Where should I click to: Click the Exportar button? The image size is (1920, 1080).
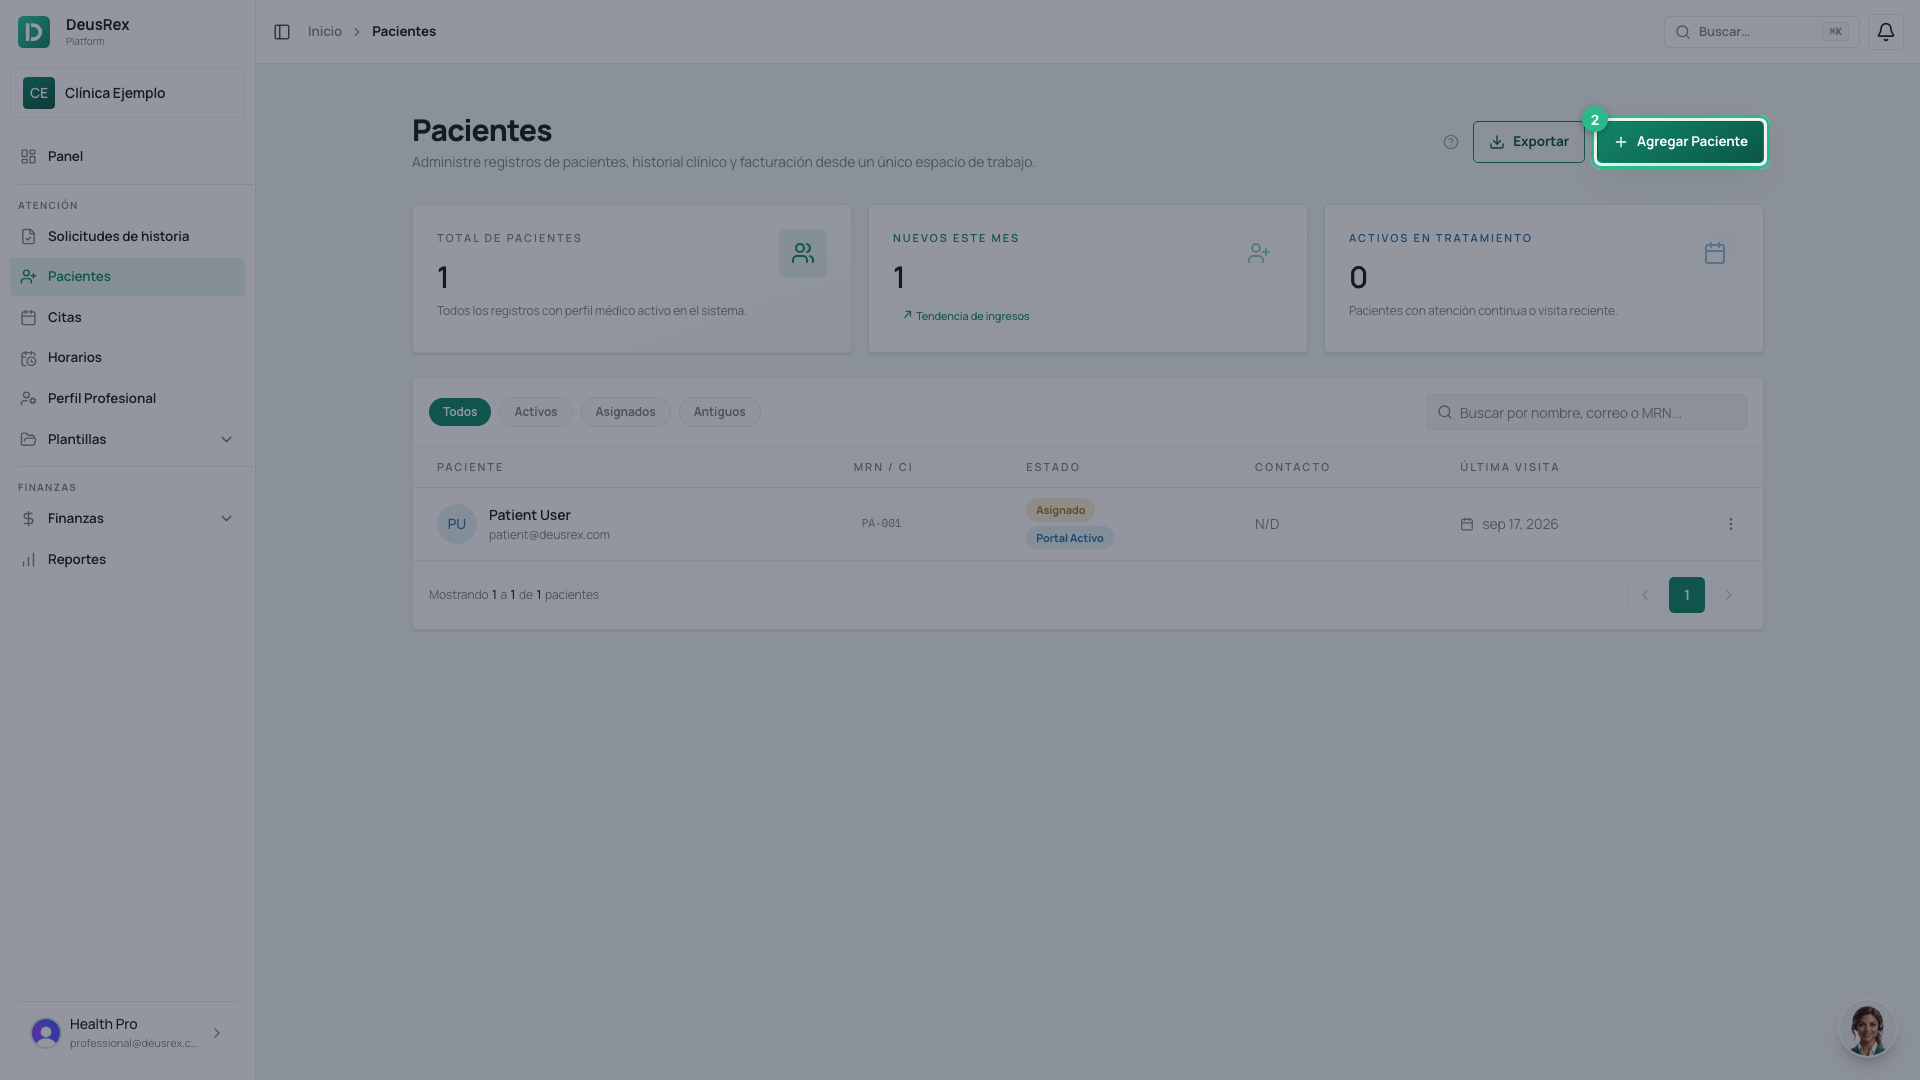click(x=1528, y=142)
